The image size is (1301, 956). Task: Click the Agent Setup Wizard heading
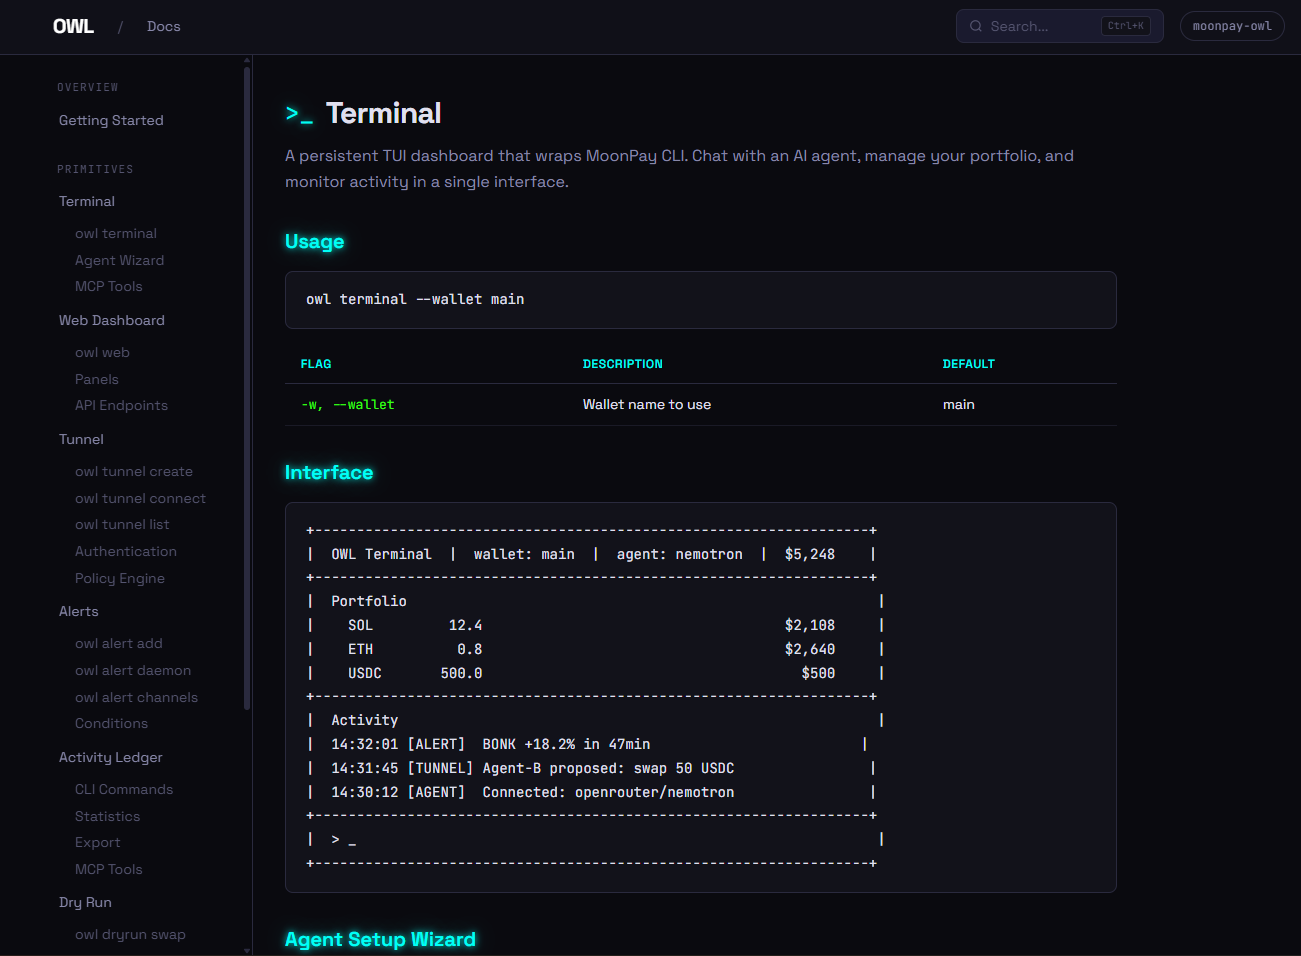click(380, 939)
